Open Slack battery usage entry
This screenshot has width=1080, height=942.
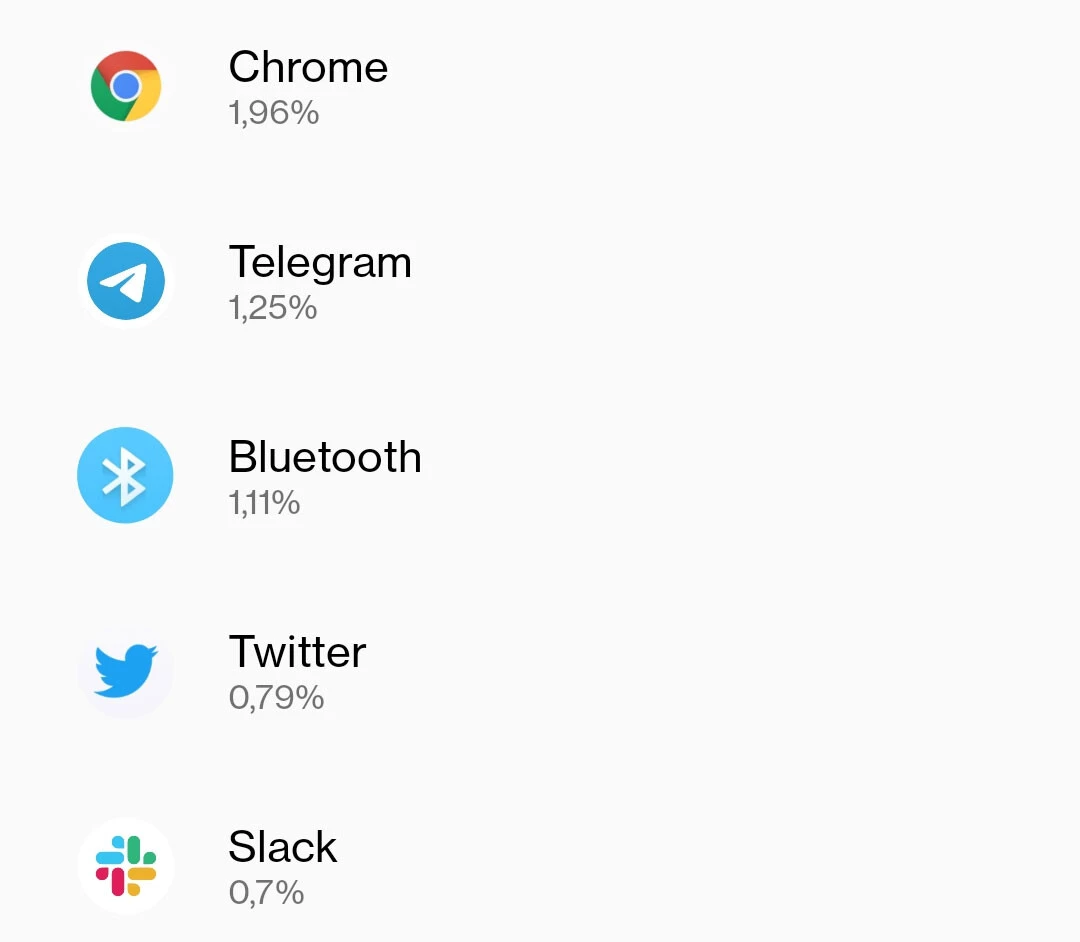point(540,866)
